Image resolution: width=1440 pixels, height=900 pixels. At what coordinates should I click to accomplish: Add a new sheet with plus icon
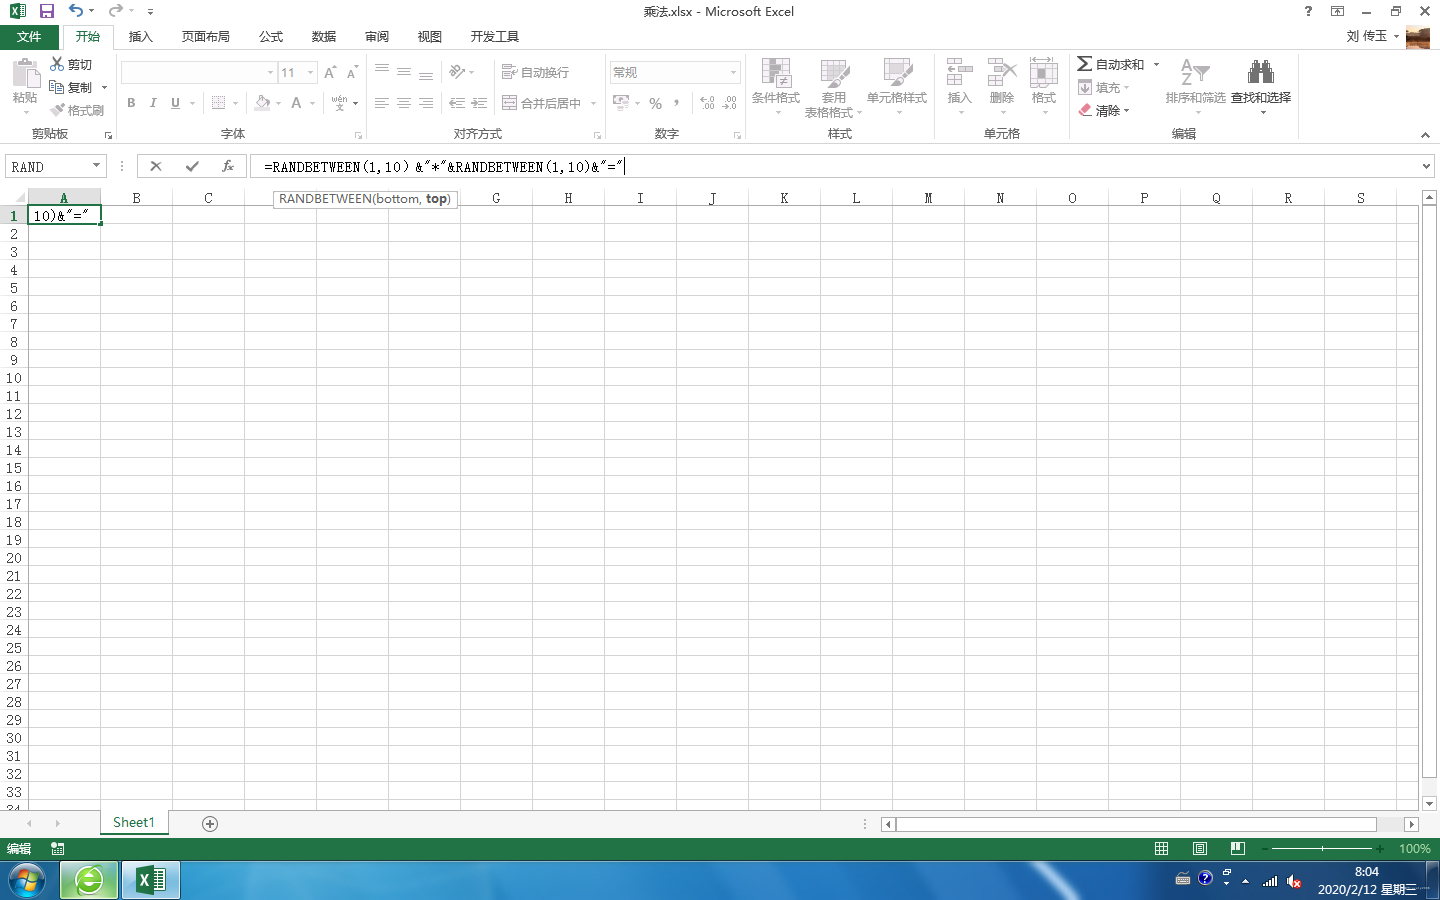pyautogui.click(x=210, y=823)
